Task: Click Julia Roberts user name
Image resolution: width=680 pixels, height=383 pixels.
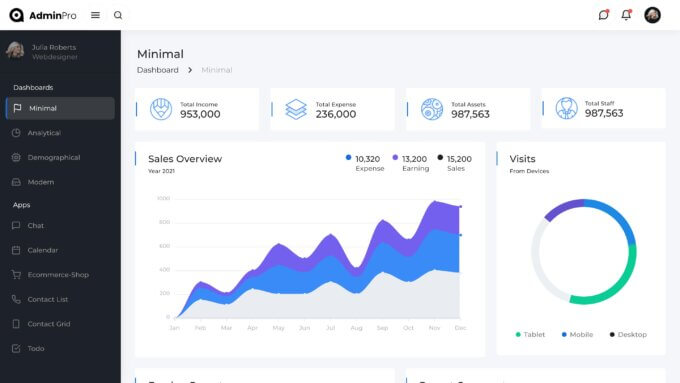Action: click(x=54, y=47)
